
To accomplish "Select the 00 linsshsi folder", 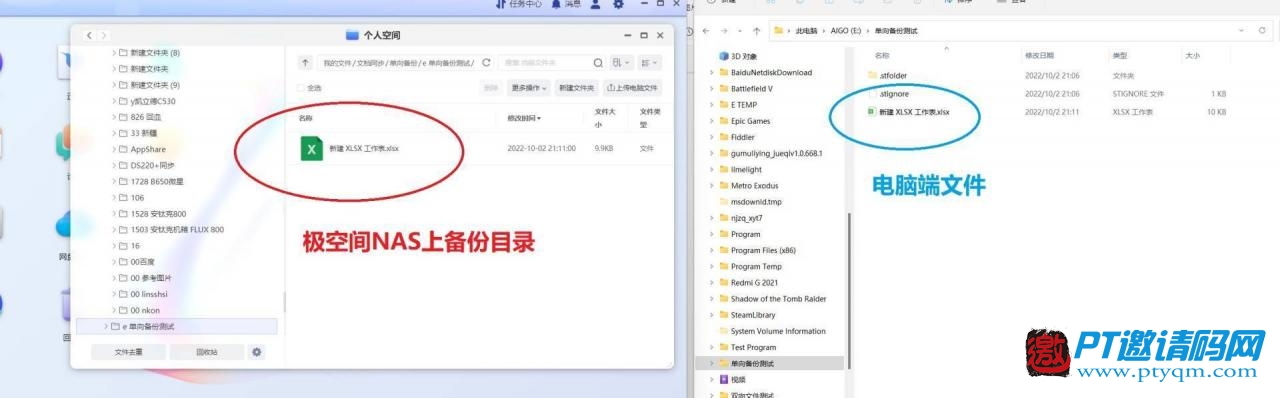I will pyautogui.click(x=149, y=294).
